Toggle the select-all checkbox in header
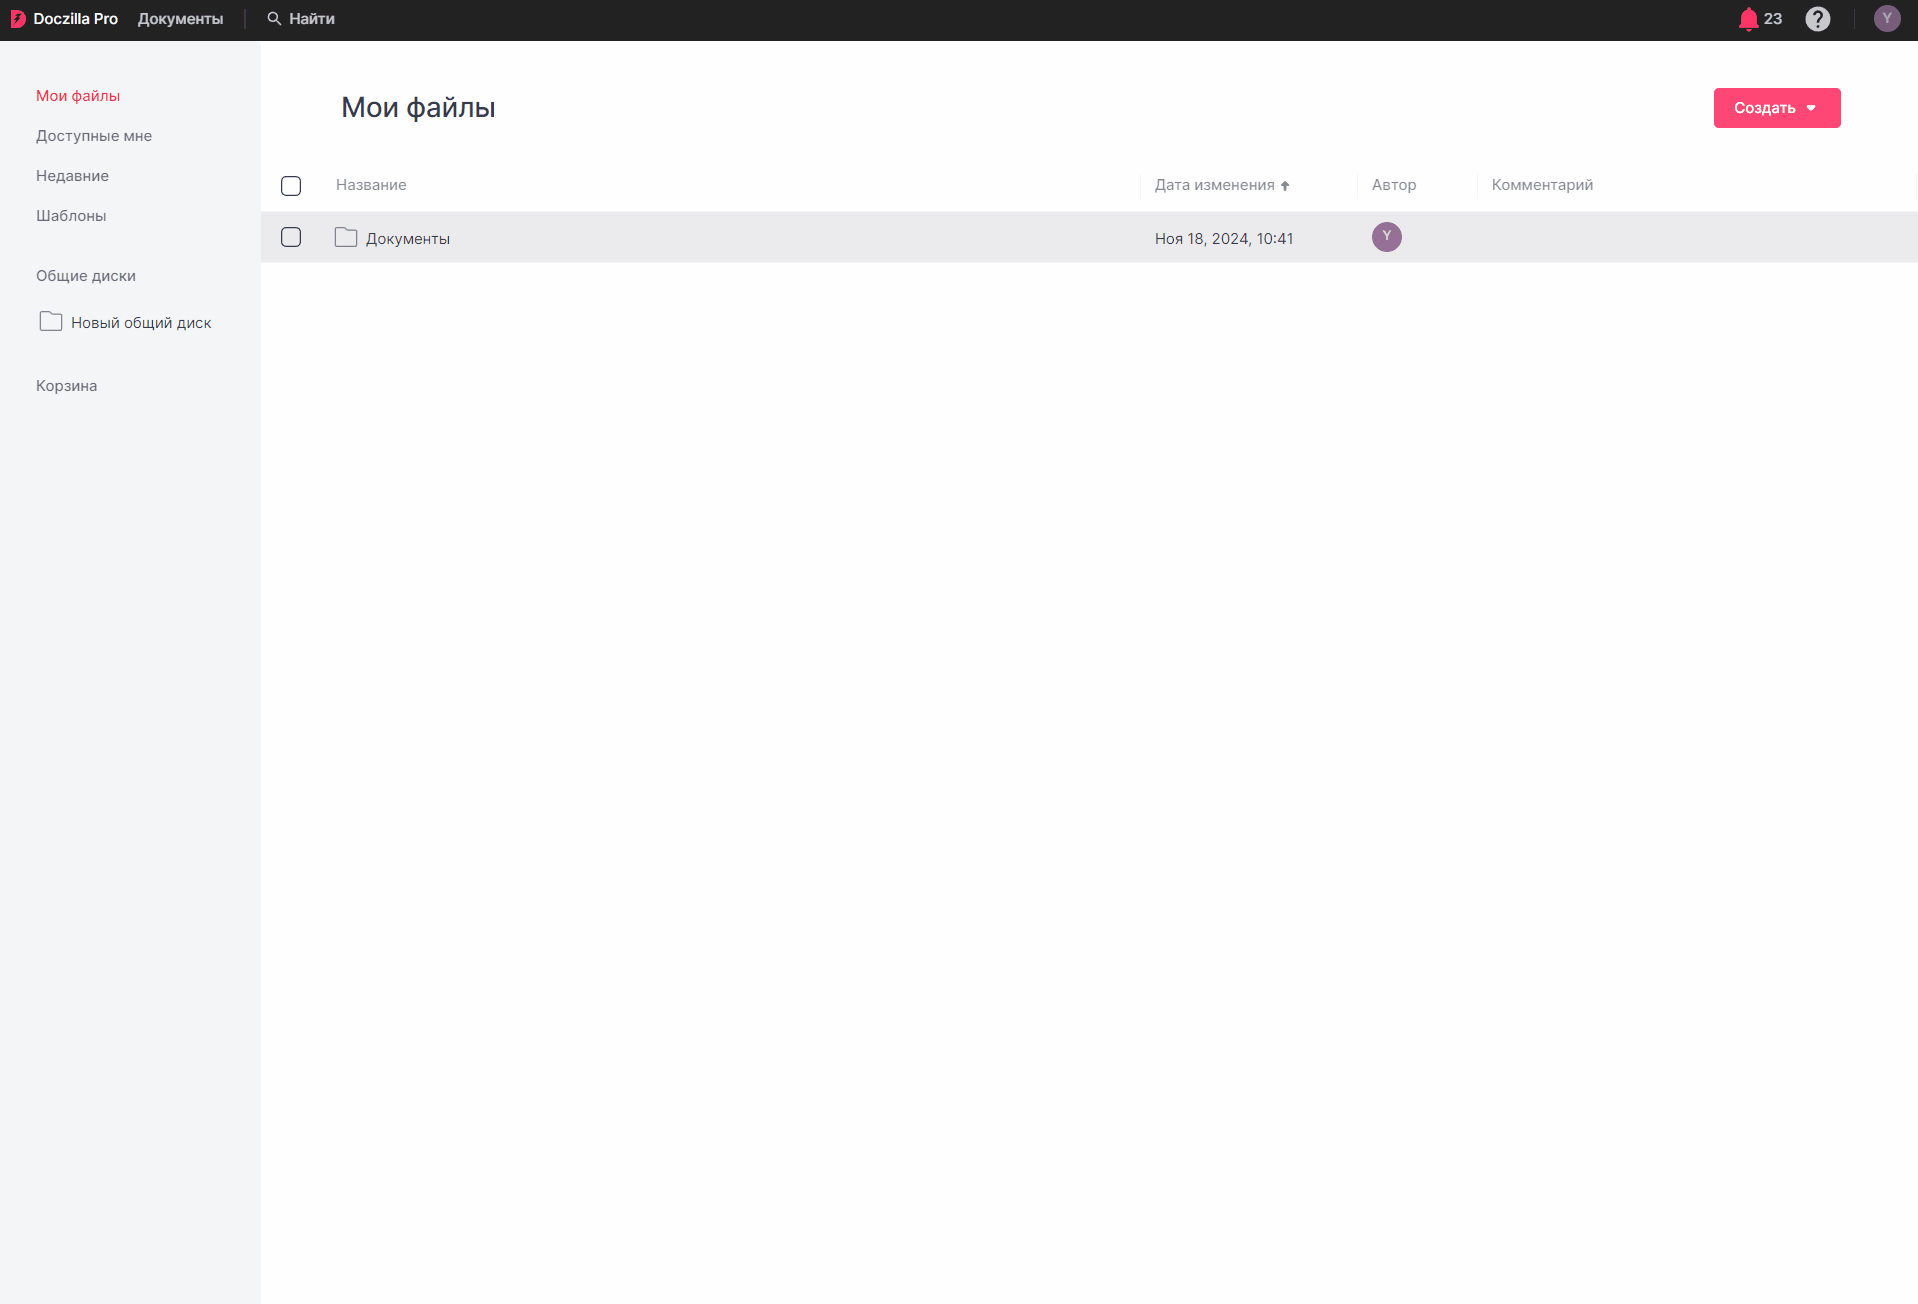The width and height of the screenshot is (1918, 1304). click(291, 186)
